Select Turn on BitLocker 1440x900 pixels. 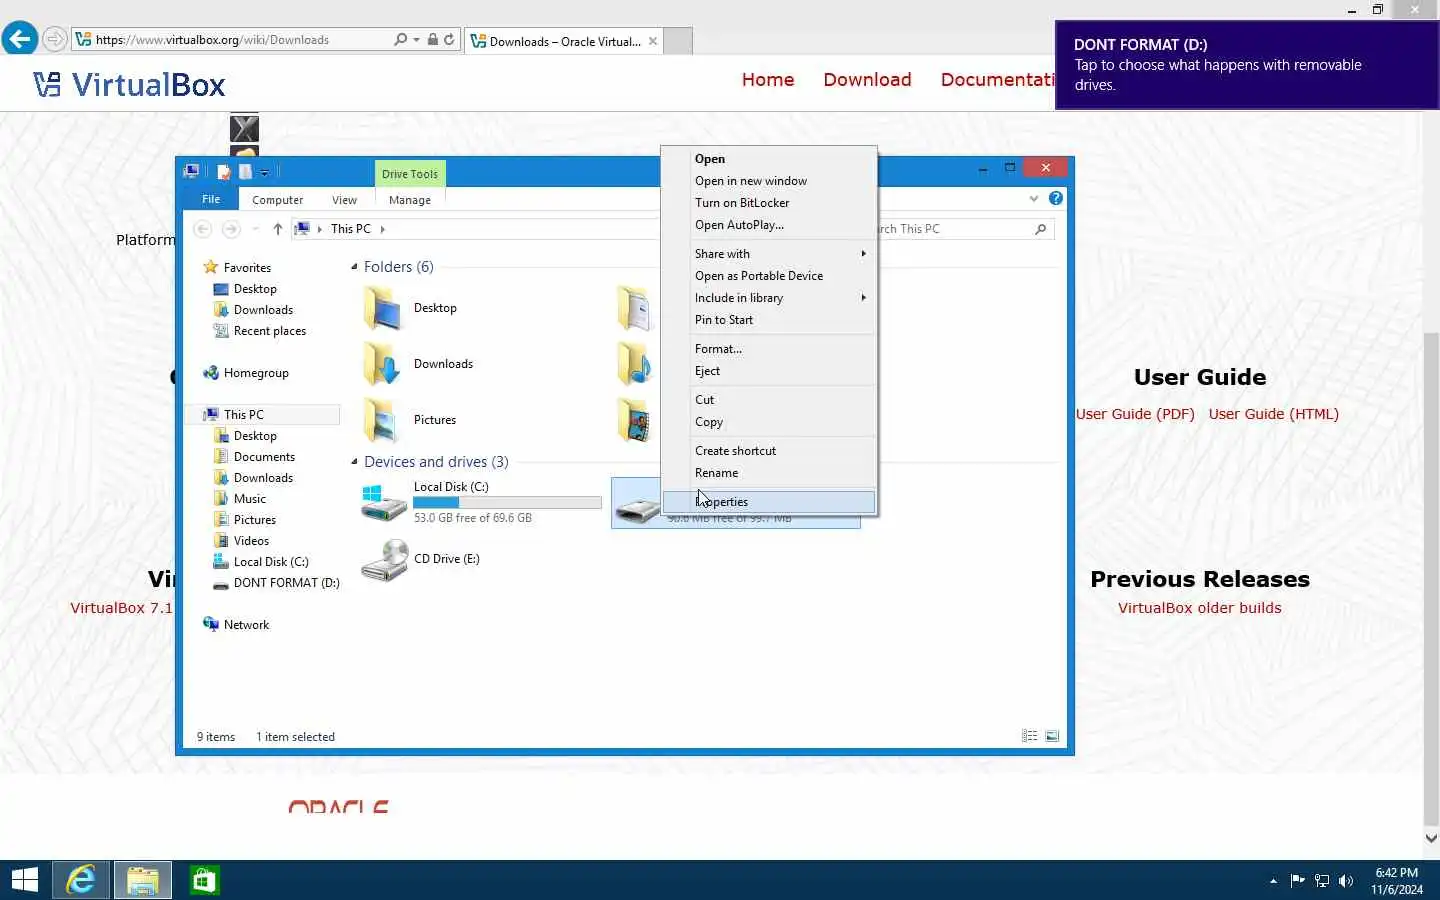click(x=769, y=203)
